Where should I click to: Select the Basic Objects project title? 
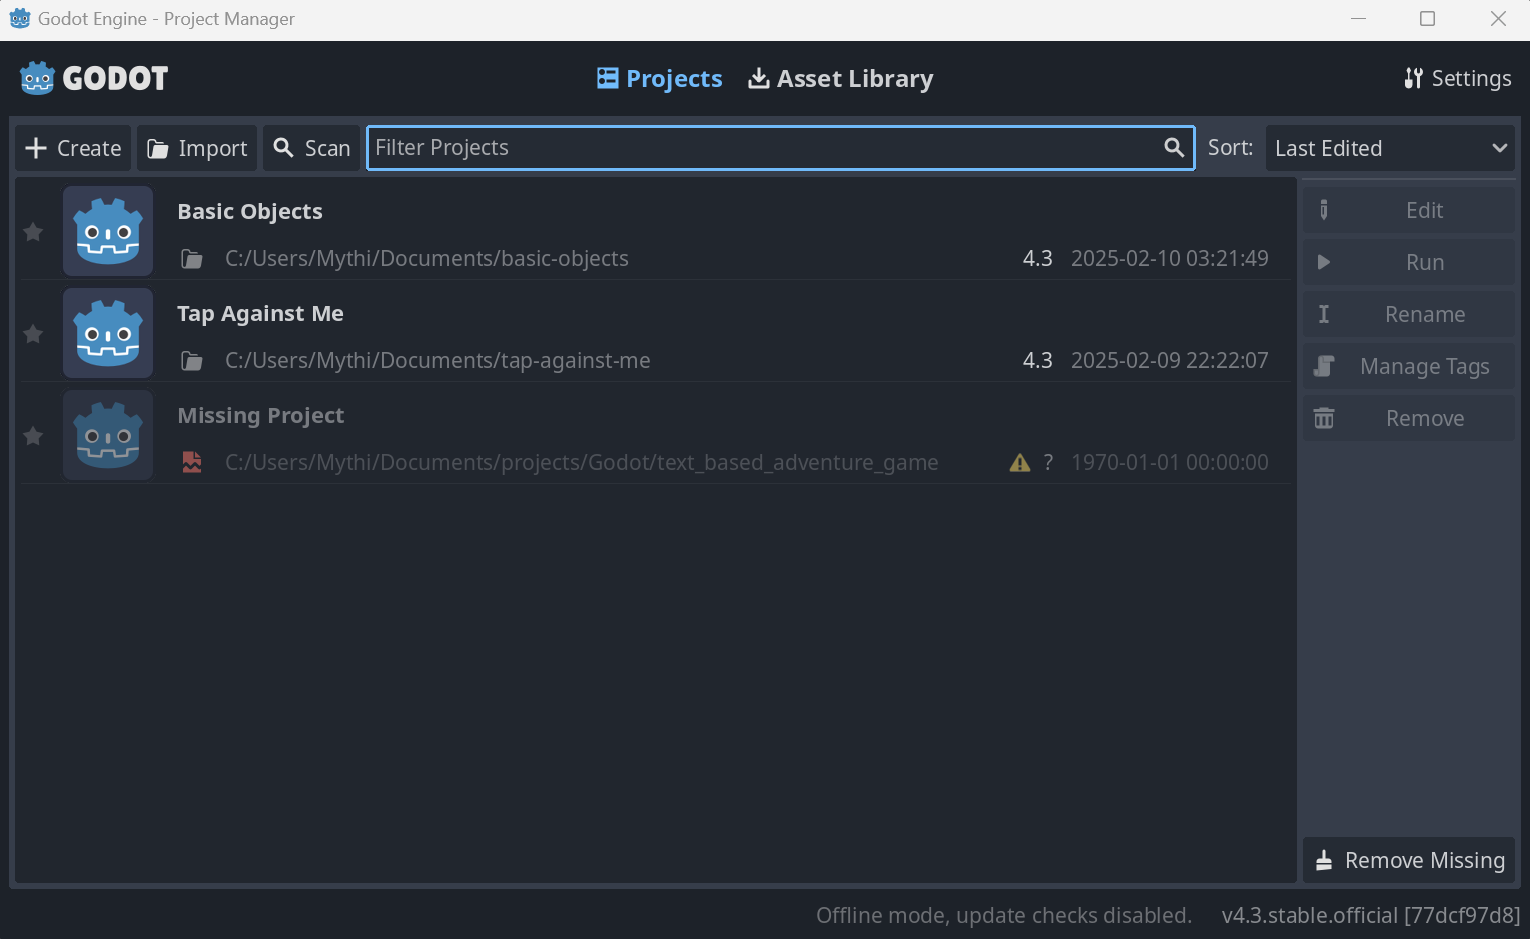[250, 212]
